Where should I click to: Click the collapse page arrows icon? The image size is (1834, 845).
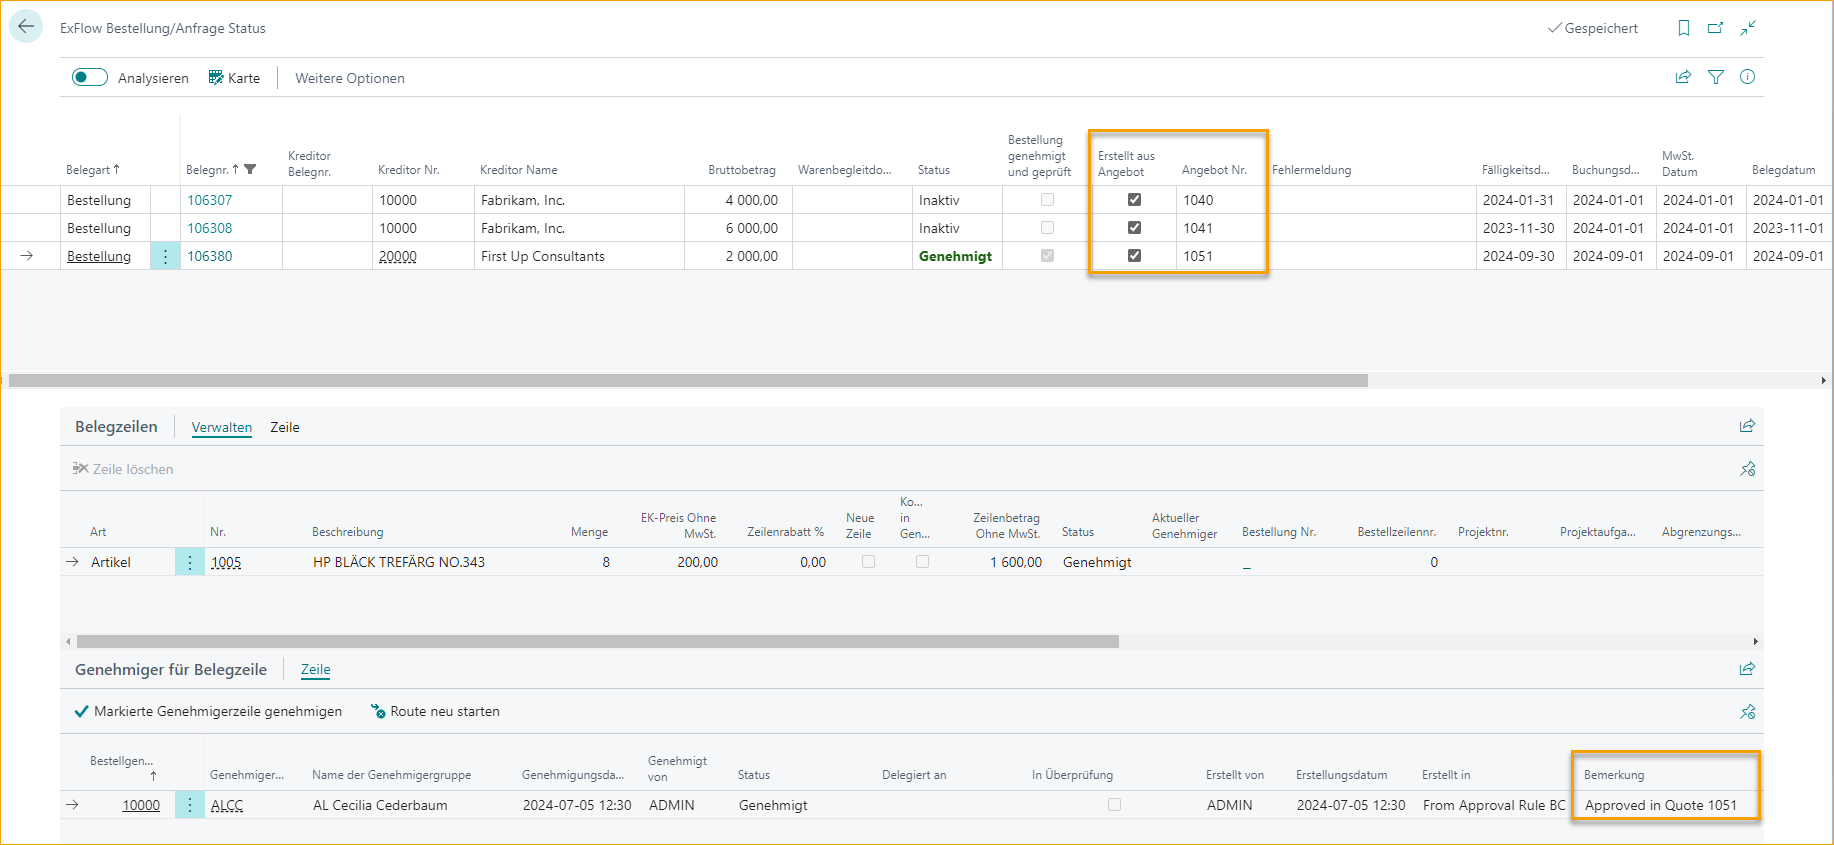pos(1748,28)
